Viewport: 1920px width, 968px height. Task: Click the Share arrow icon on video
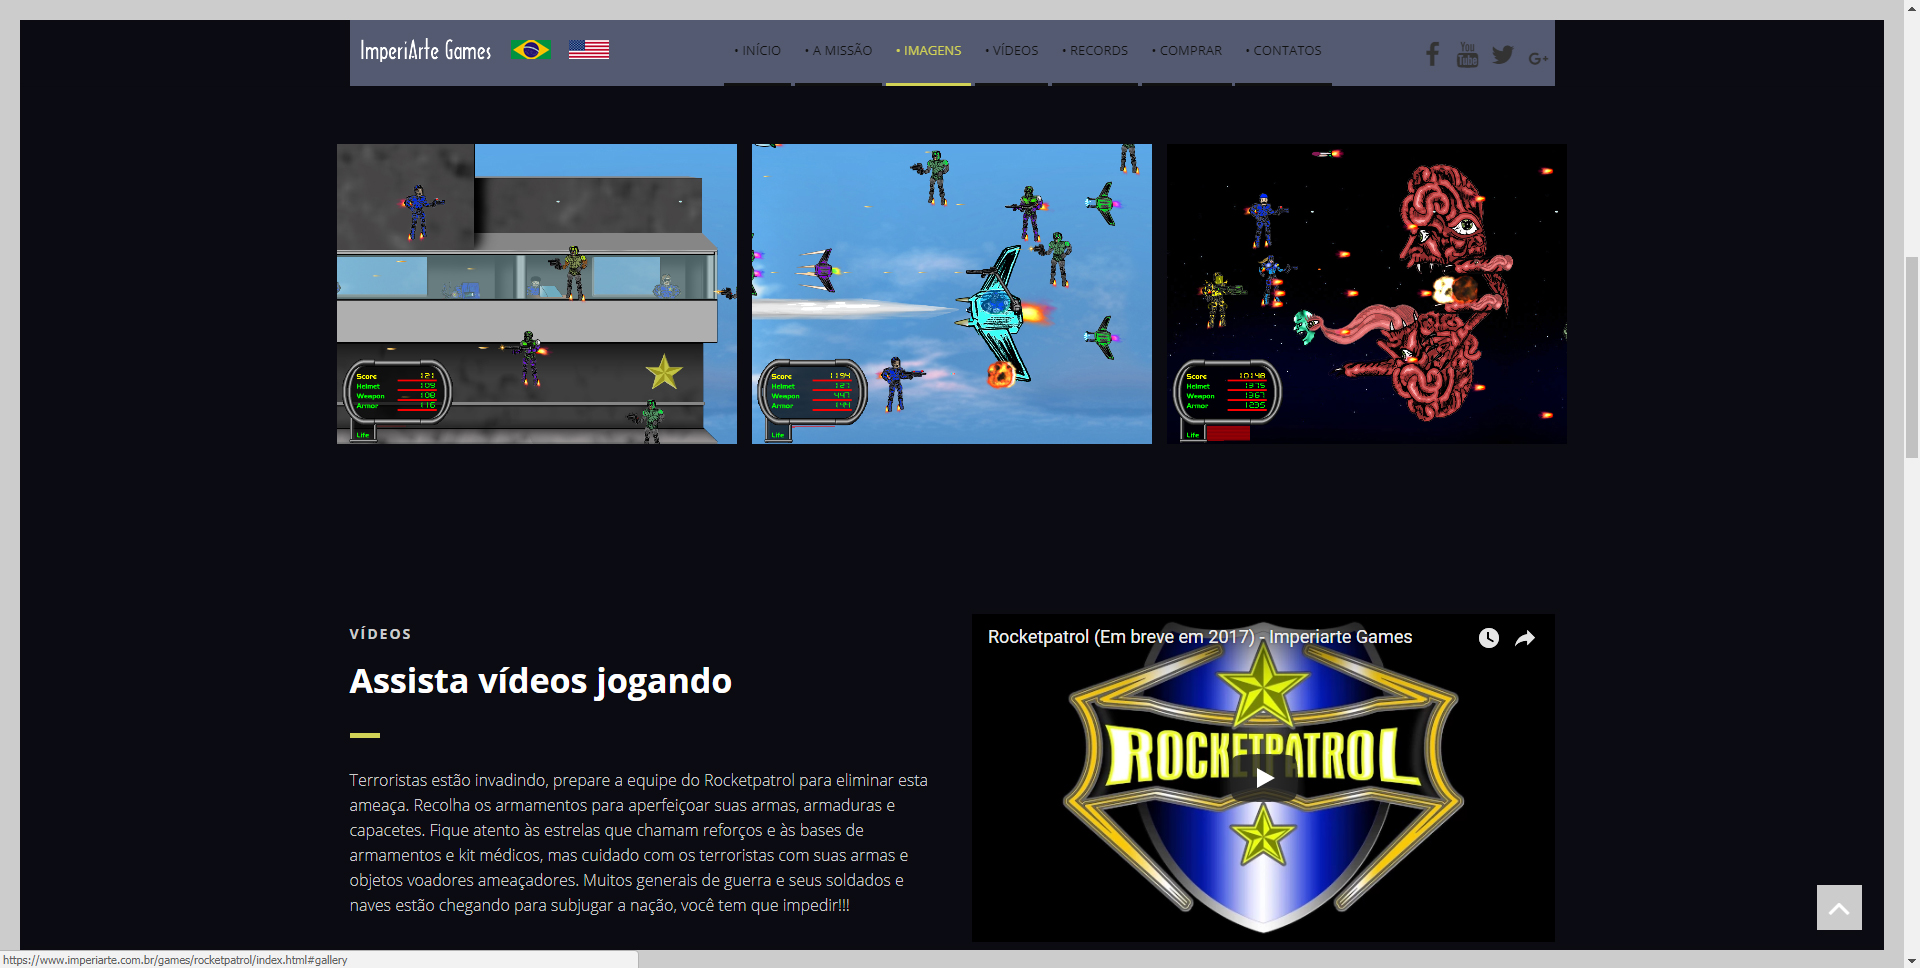tap(1525, 638)
